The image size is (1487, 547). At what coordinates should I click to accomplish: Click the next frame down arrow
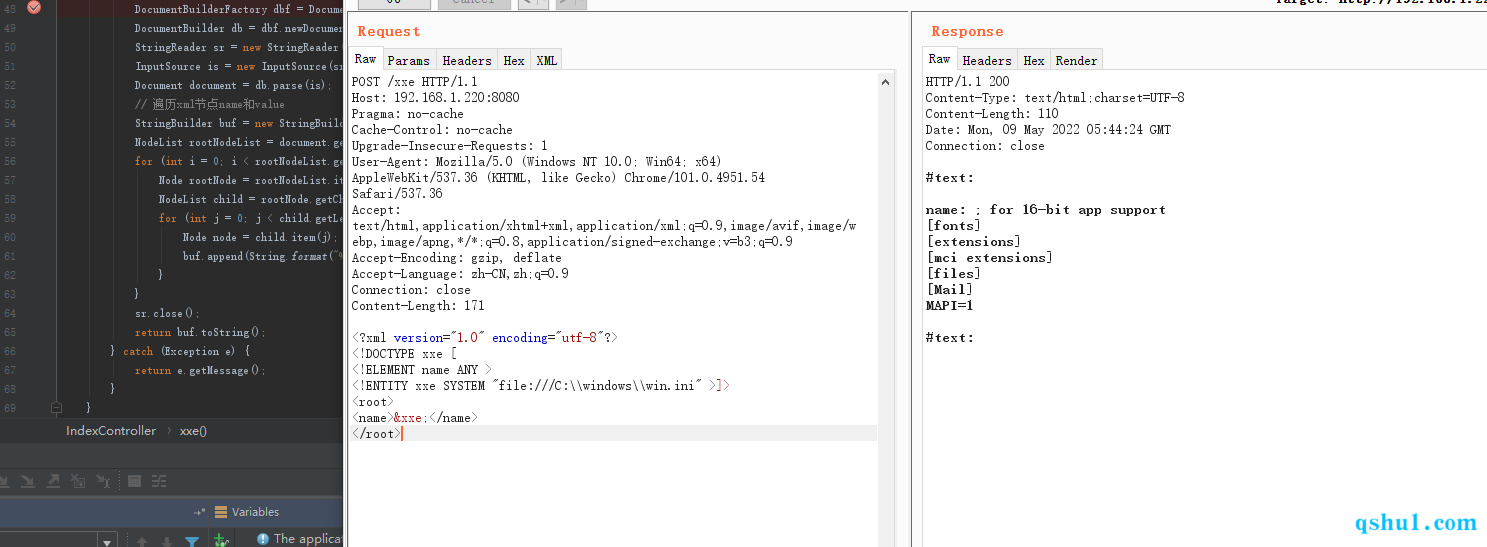(167, 541)
